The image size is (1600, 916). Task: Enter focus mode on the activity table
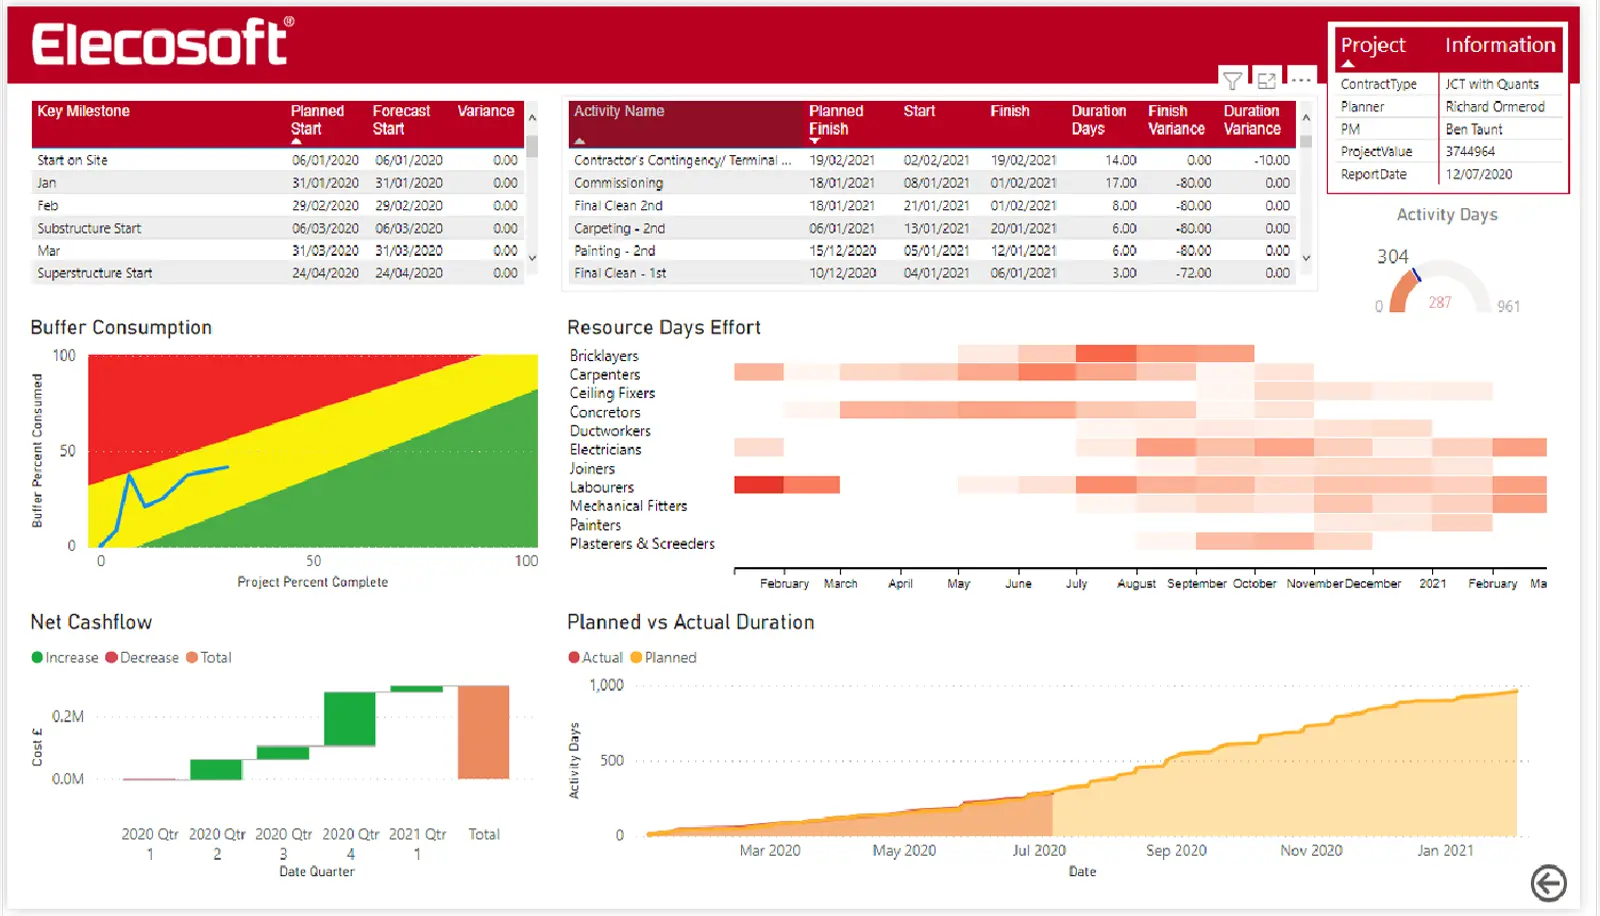pos(1266,80)
